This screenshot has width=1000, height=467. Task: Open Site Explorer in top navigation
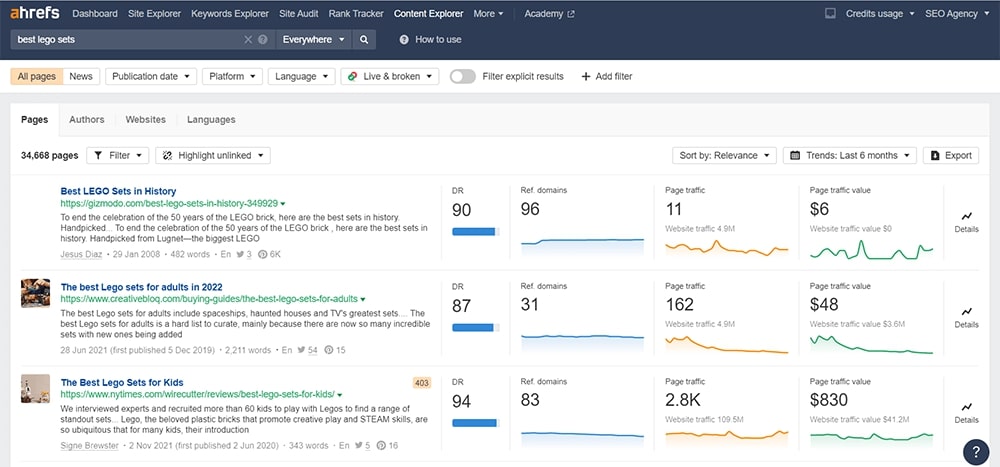[154, 13]
